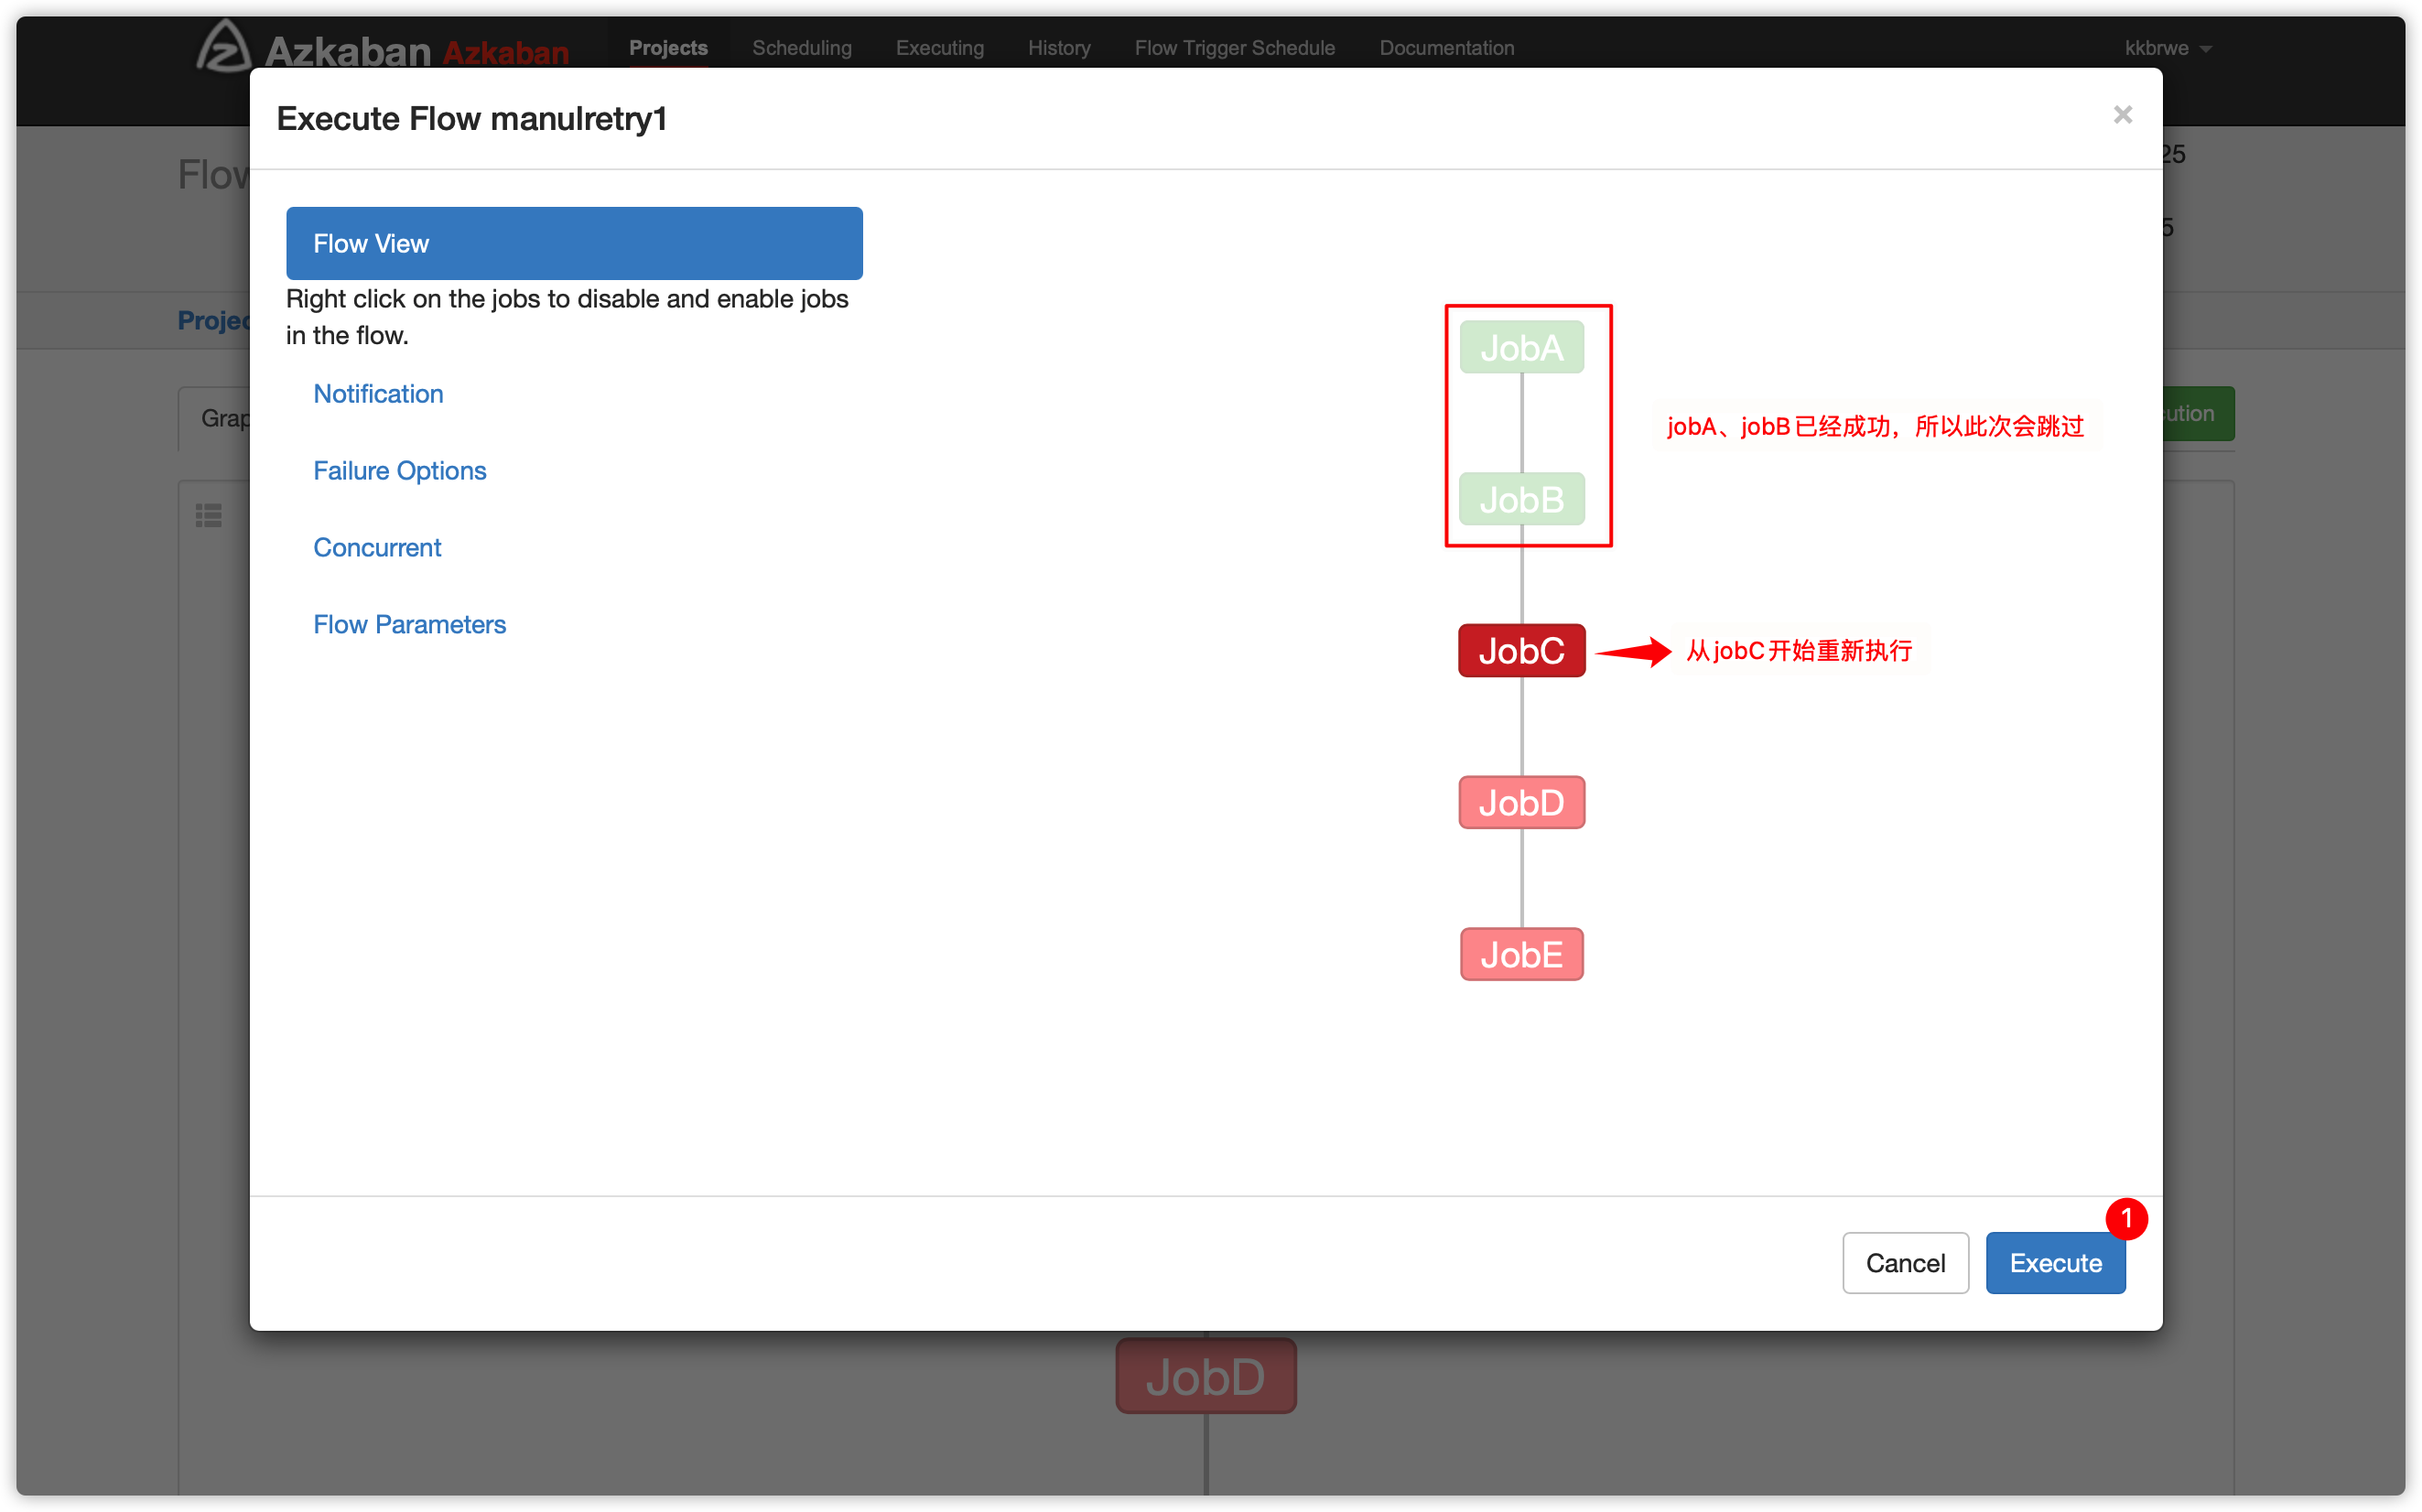Click the JobB node icon
The width and height of the screenshot is (2422, 1512).
click(1522, 498)
